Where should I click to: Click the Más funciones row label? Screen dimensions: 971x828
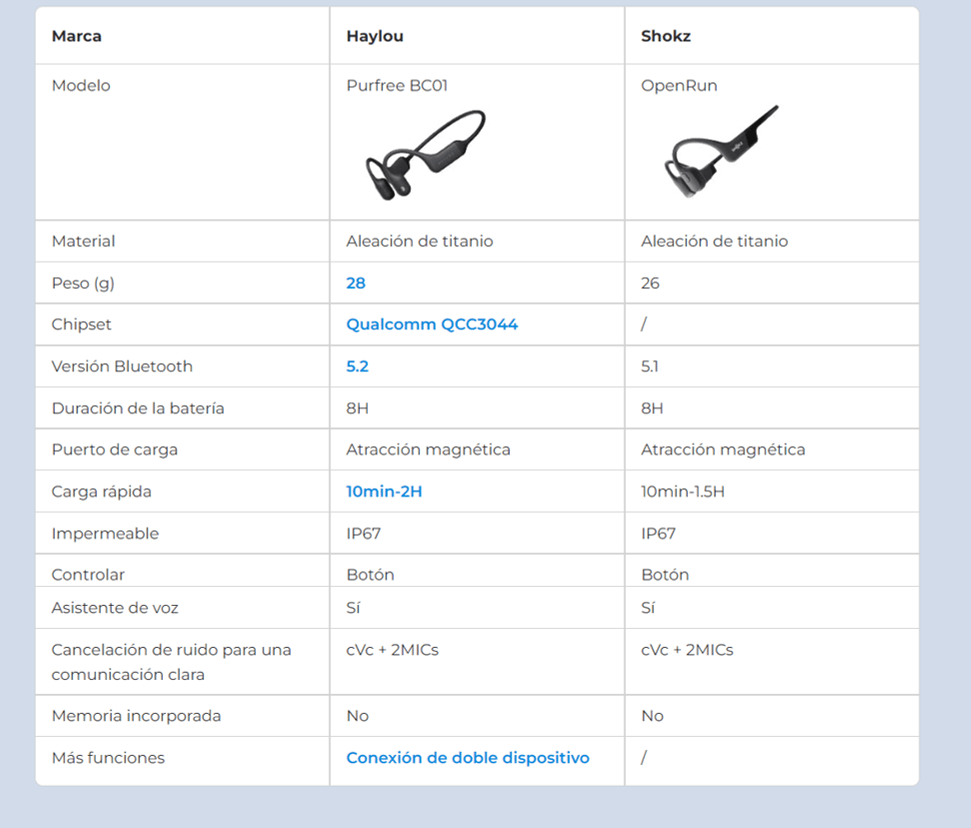pyautogui.click(x=108, y=758)
